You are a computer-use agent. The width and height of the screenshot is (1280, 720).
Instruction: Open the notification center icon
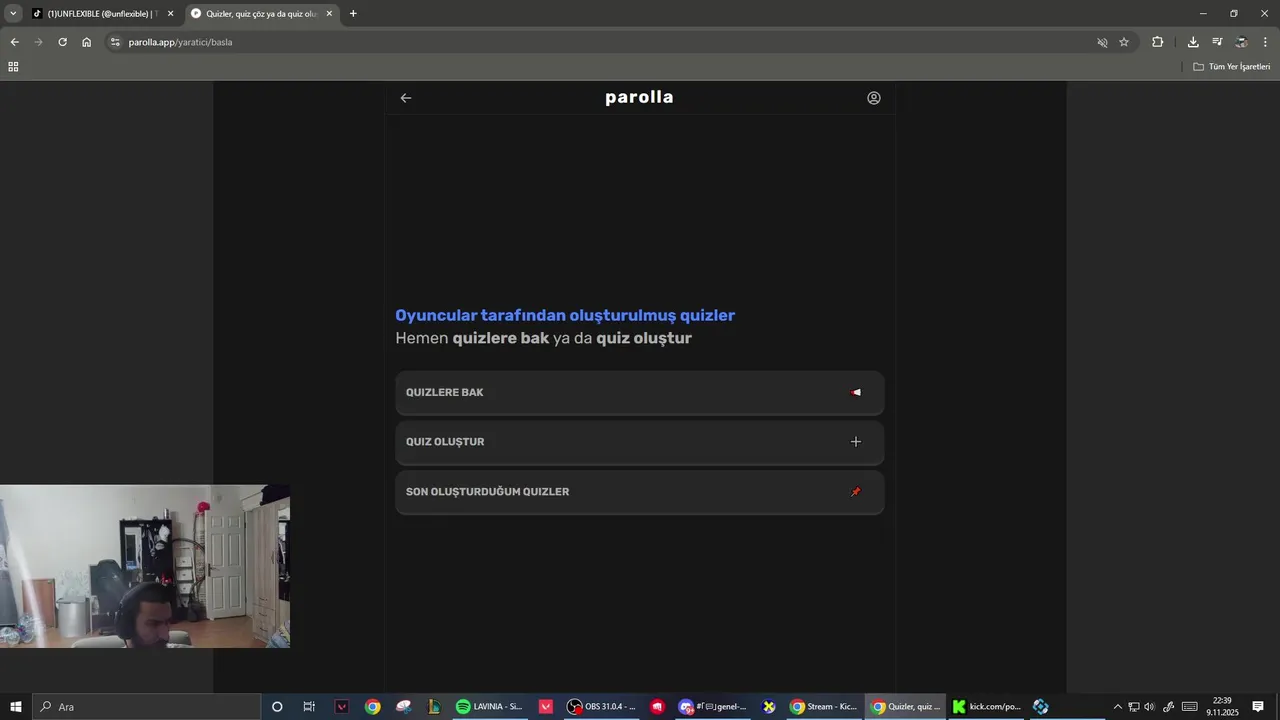[1258, 707]
